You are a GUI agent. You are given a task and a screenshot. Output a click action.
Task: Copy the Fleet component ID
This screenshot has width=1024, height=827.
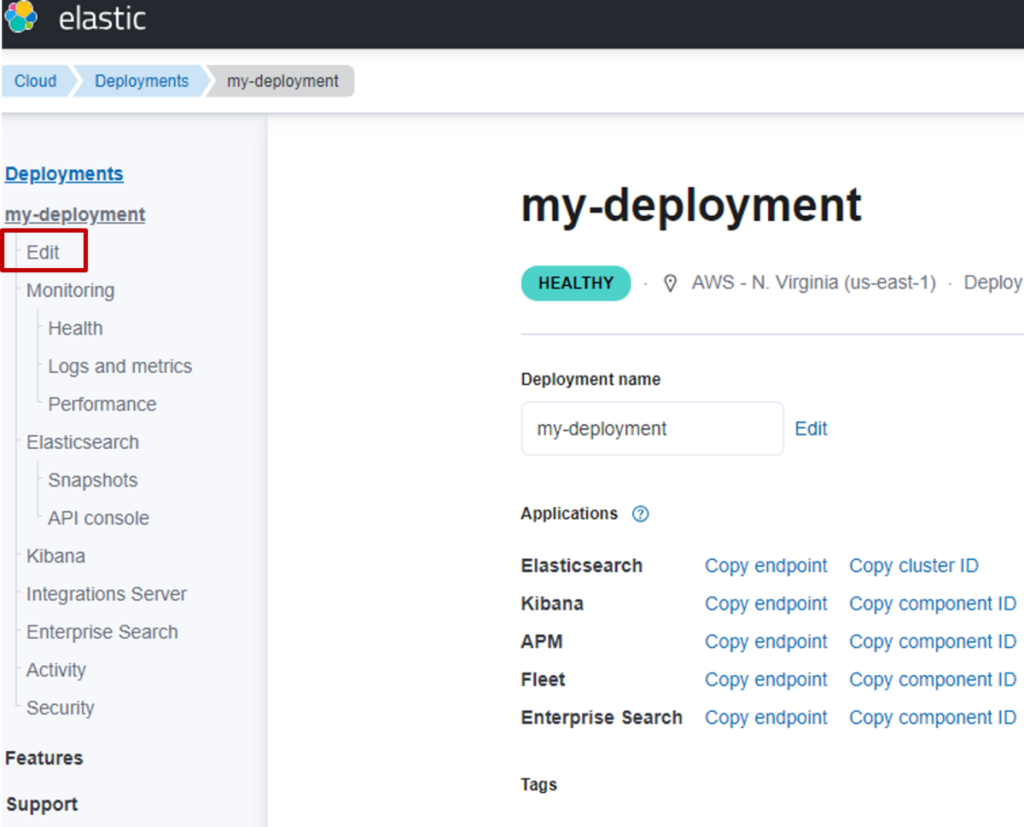(x=932, y=680)
